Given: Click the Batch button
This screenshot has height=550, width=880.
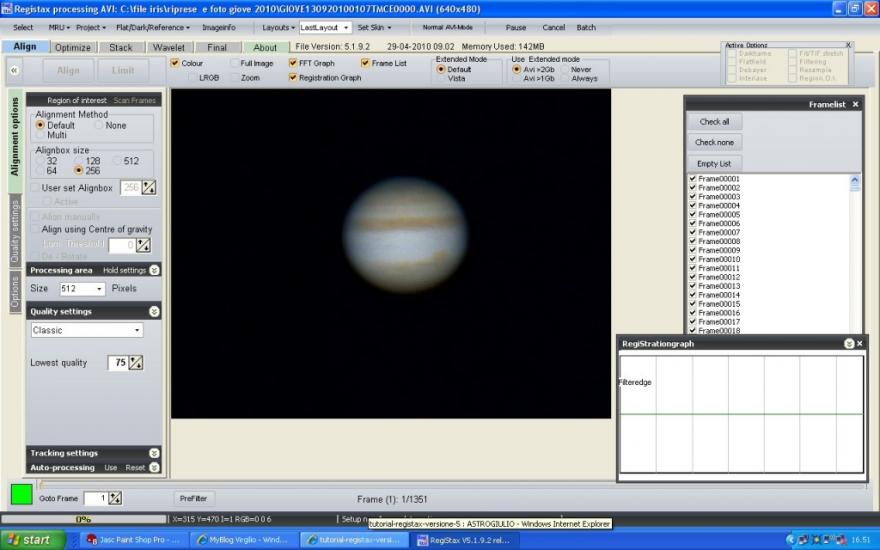Looking at the screenshot, I should point(586,28).
